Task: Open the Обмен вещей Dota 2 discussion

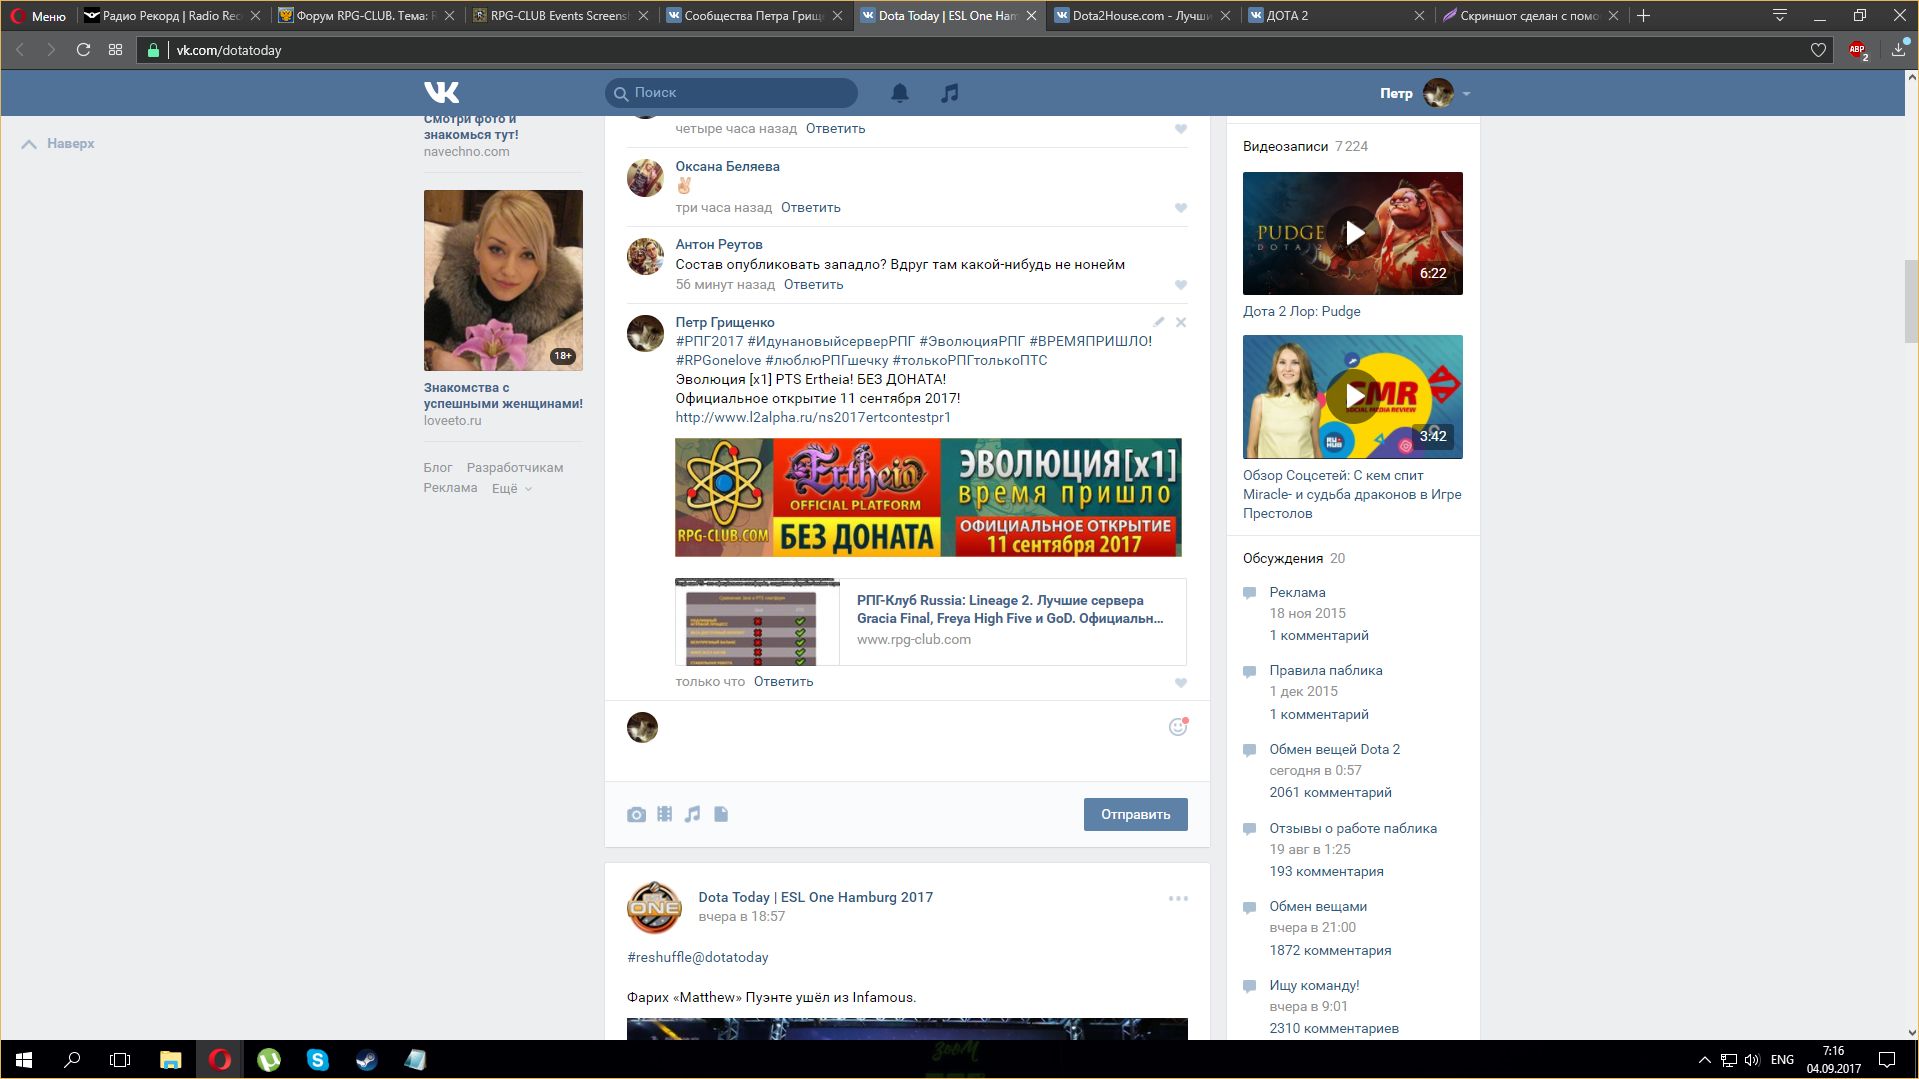Action: click(x=1334, y=749)
